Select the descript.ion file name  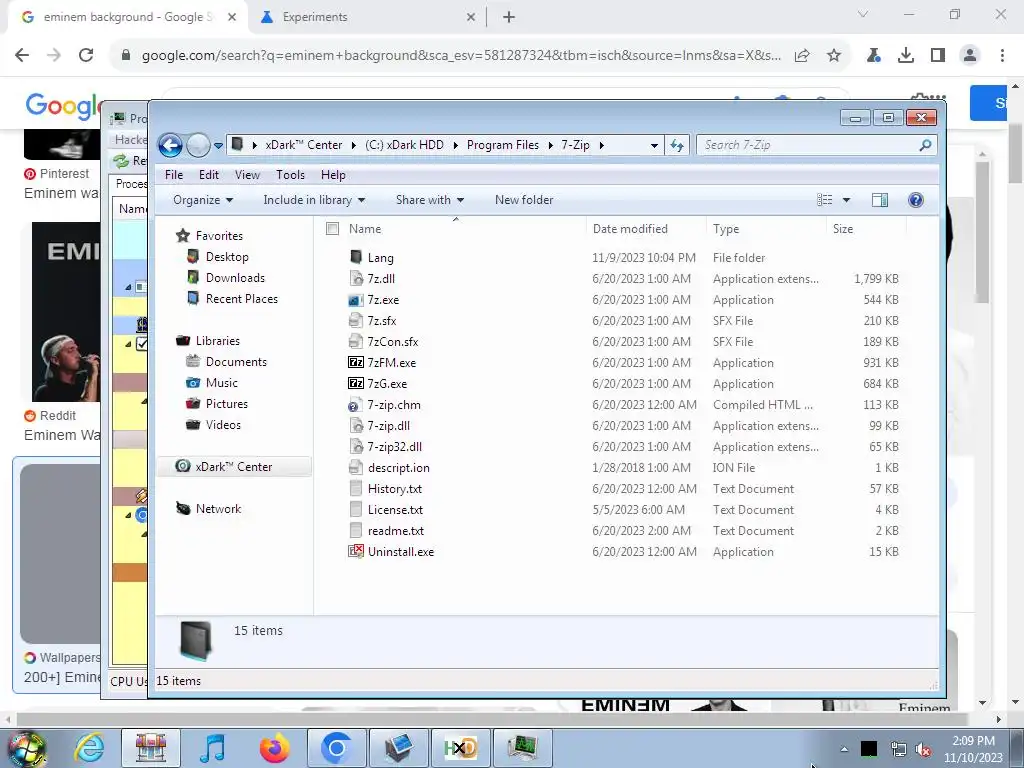[398, 468]
